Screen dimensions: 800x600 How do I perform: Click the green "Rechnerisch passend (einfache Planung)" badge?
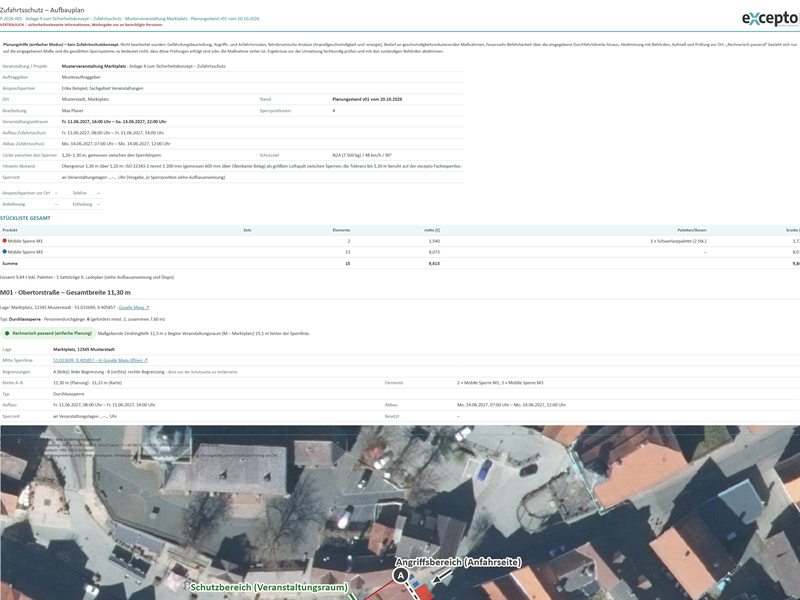(48, 333)
